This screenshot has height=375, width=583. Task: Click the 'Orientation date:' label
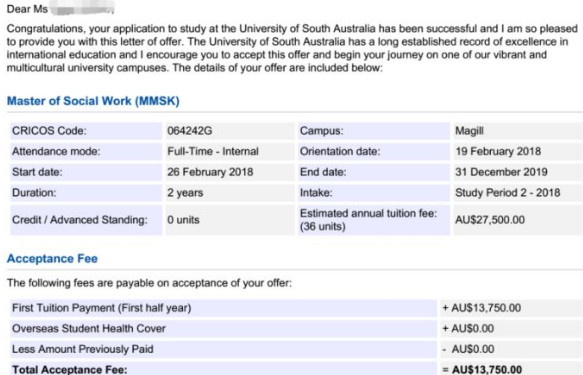[x=340, y=152]
